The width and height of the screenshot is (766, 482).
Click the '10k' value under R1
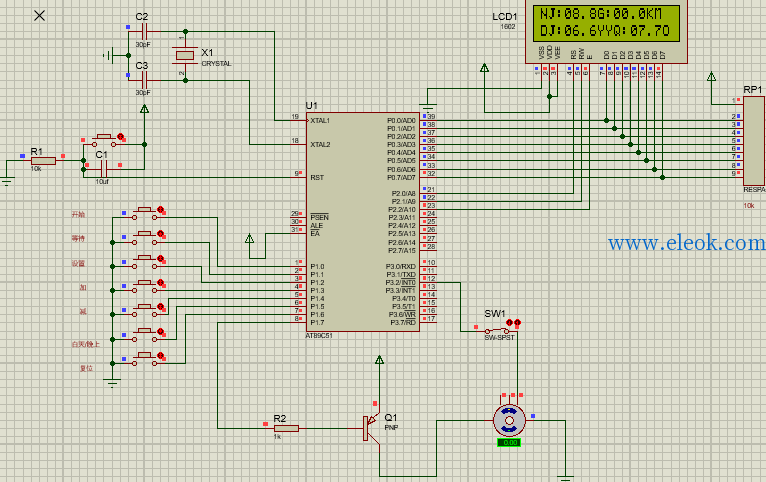pos(36,169)
